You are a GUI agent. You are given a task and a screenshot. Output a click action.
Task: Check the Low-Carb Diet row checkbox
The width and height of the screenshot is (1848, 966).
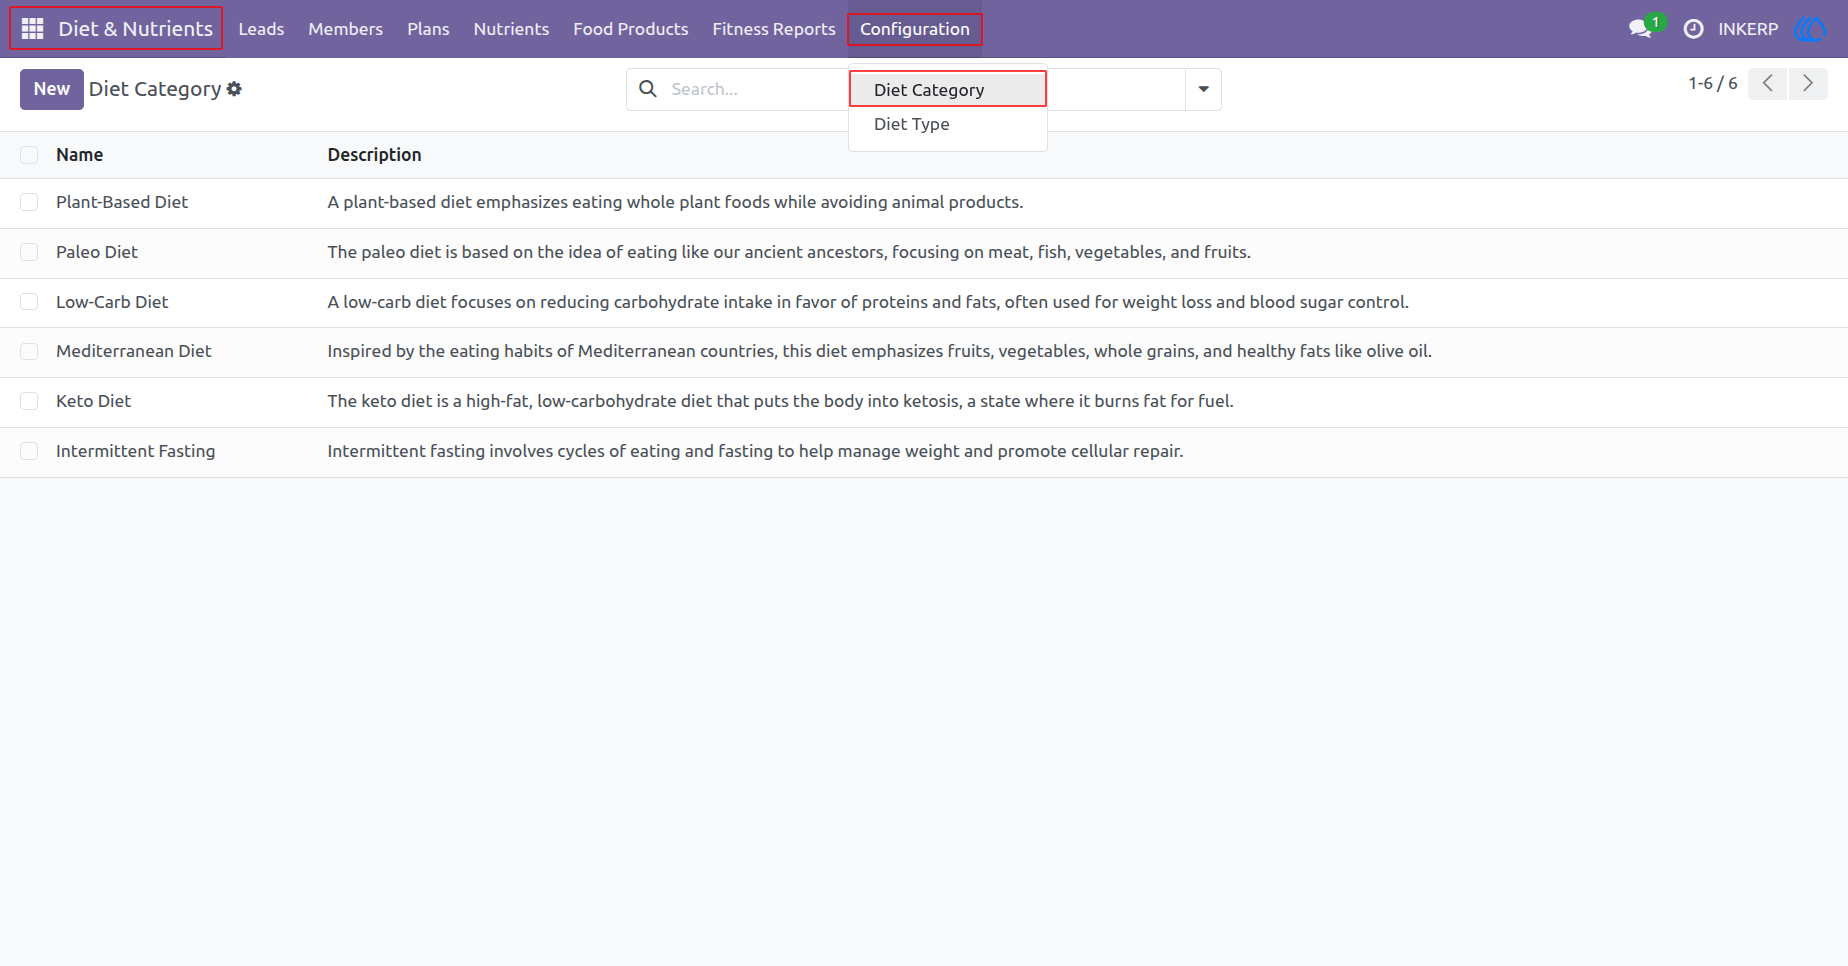point(29,302)
